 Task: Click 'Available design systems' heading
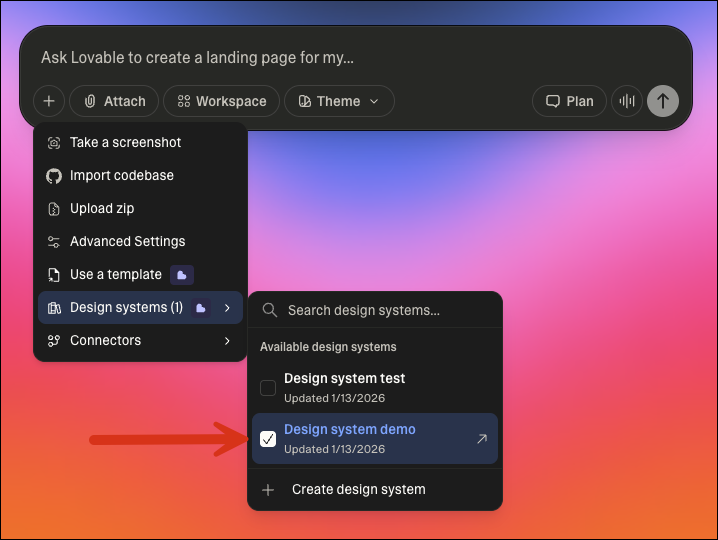[x=328, y=347]
